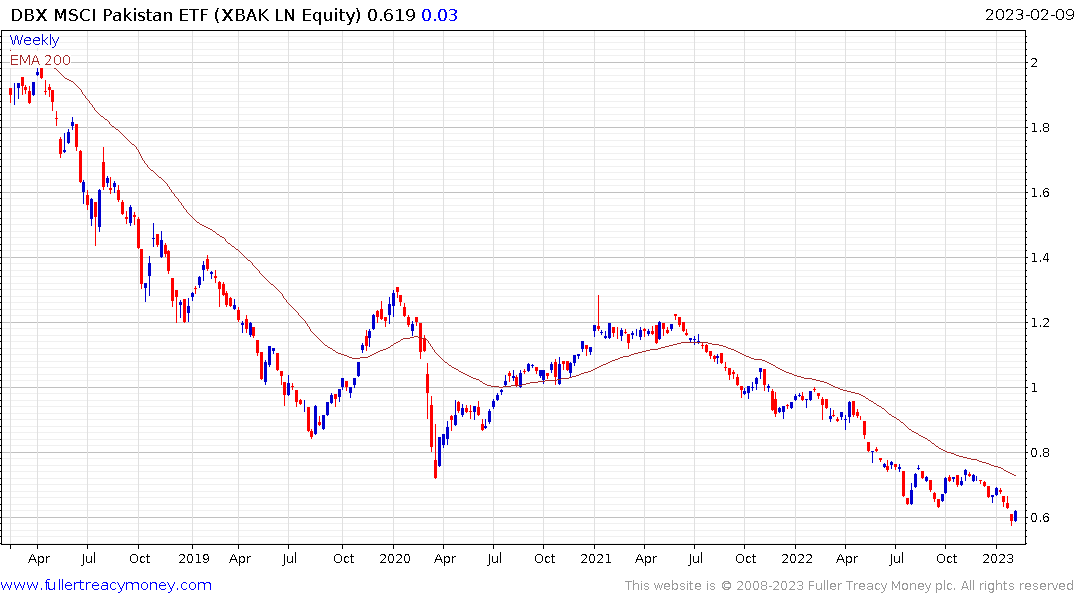The width and height of the screenshot is (1075, 600).
Task: Click the x-axis label 2021
Action: tap(596, 559)
